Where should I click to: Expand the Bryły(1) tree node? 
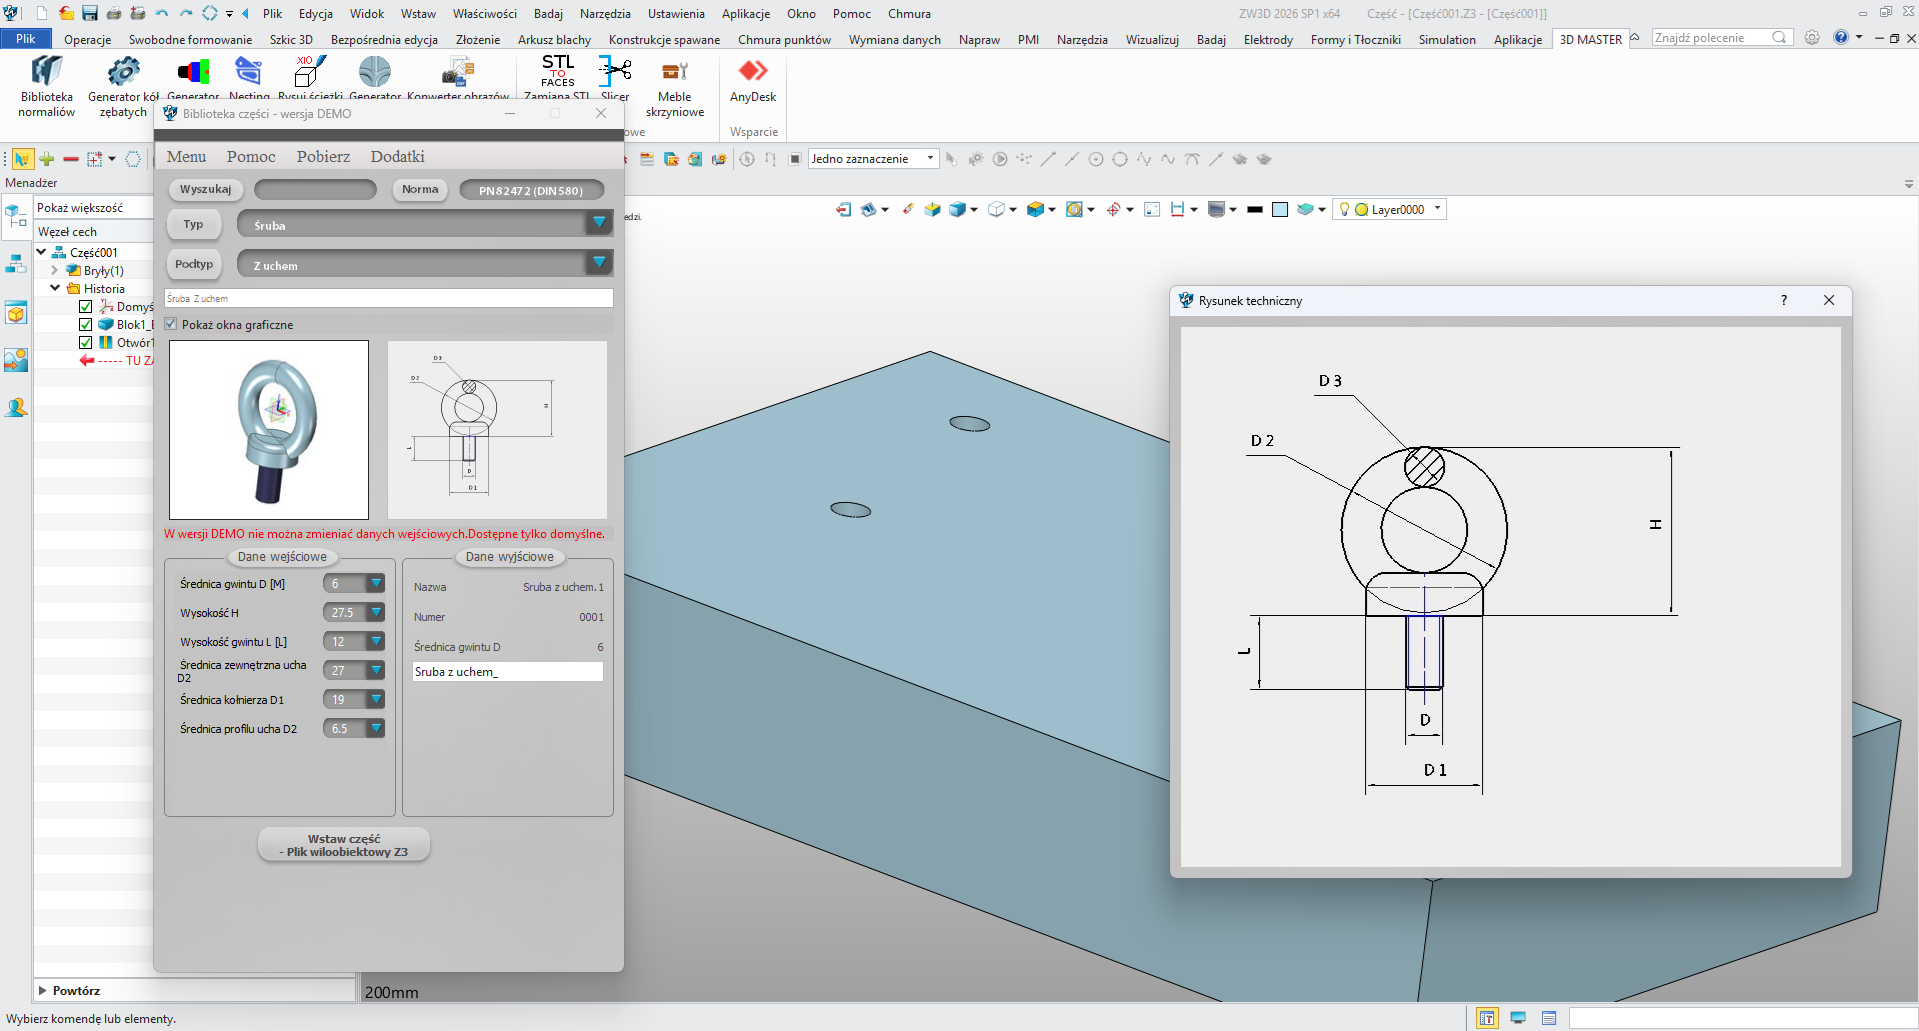point(55,270)
